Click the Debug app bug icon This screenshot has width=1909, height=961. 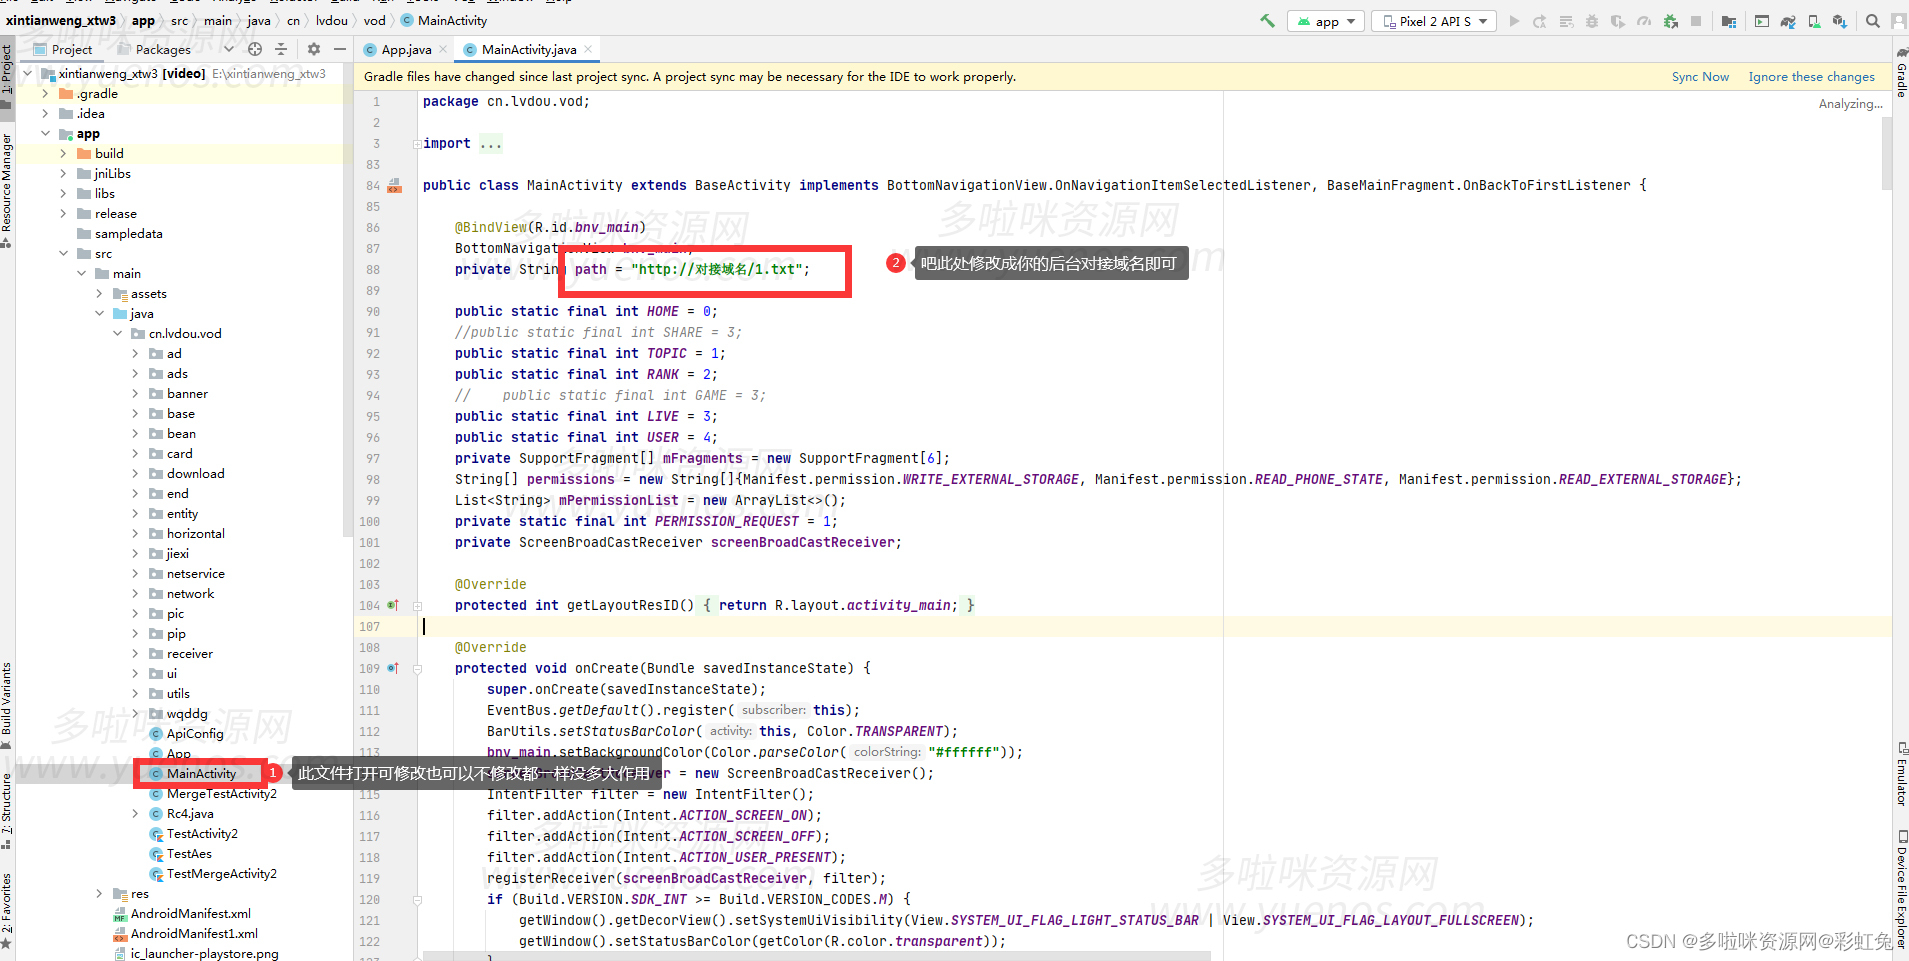pyautogui.click(x=1592, y=21)
